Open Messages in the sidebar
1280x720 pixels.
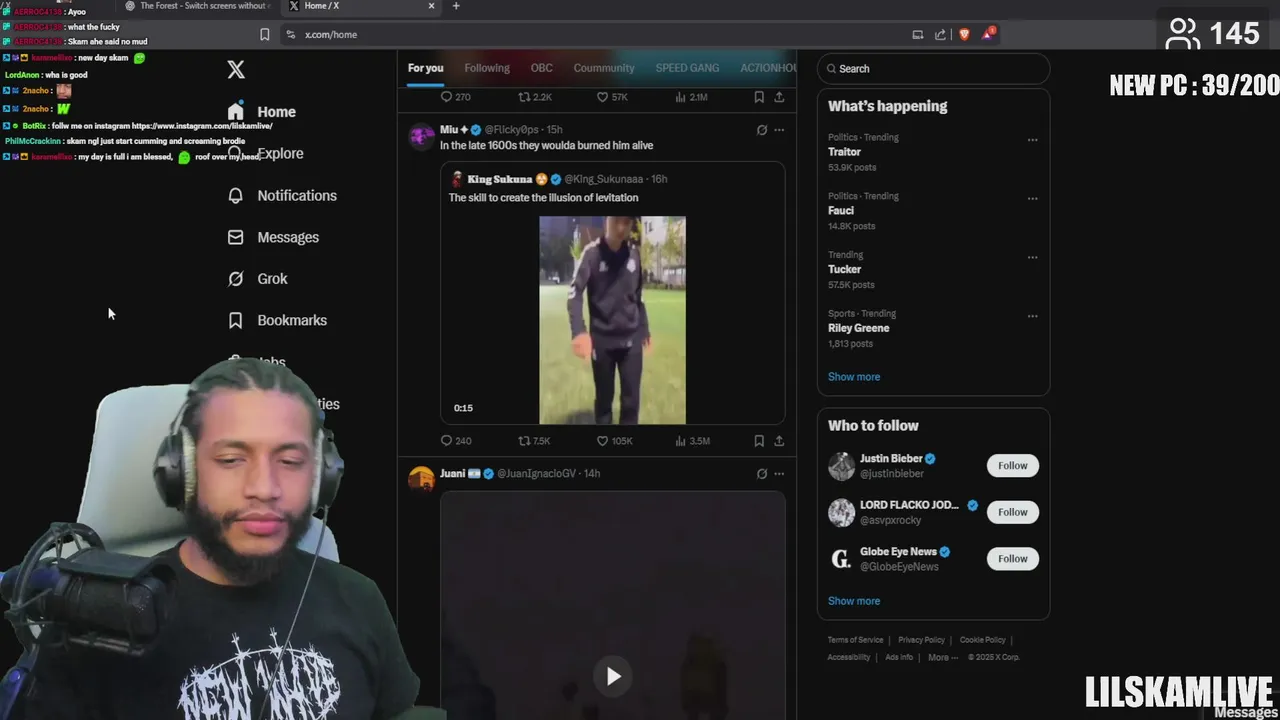click(273, 237)
